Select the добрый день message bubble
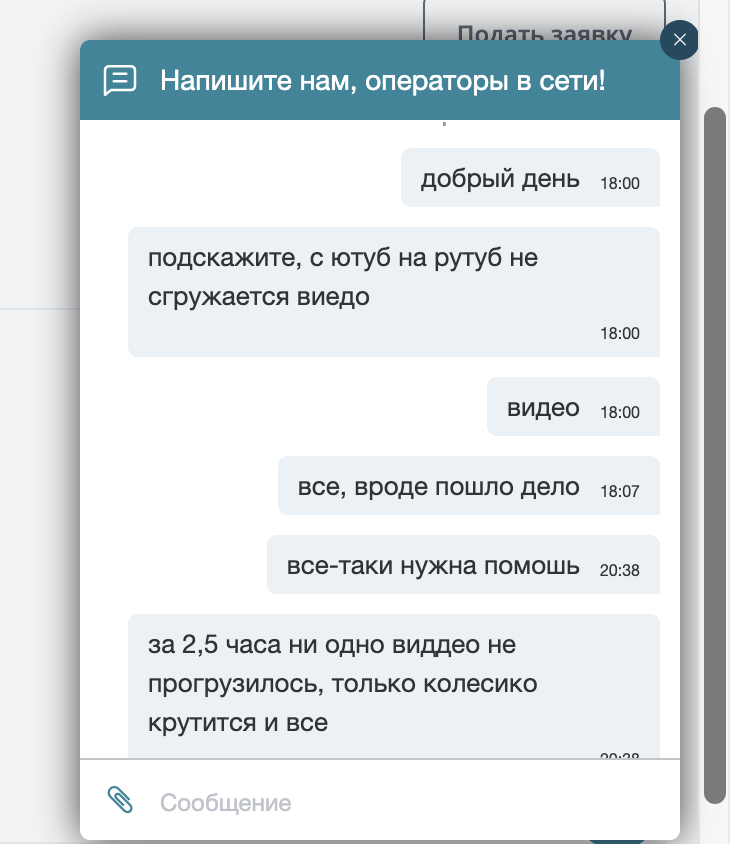The image size is (730, 844). 500,179
